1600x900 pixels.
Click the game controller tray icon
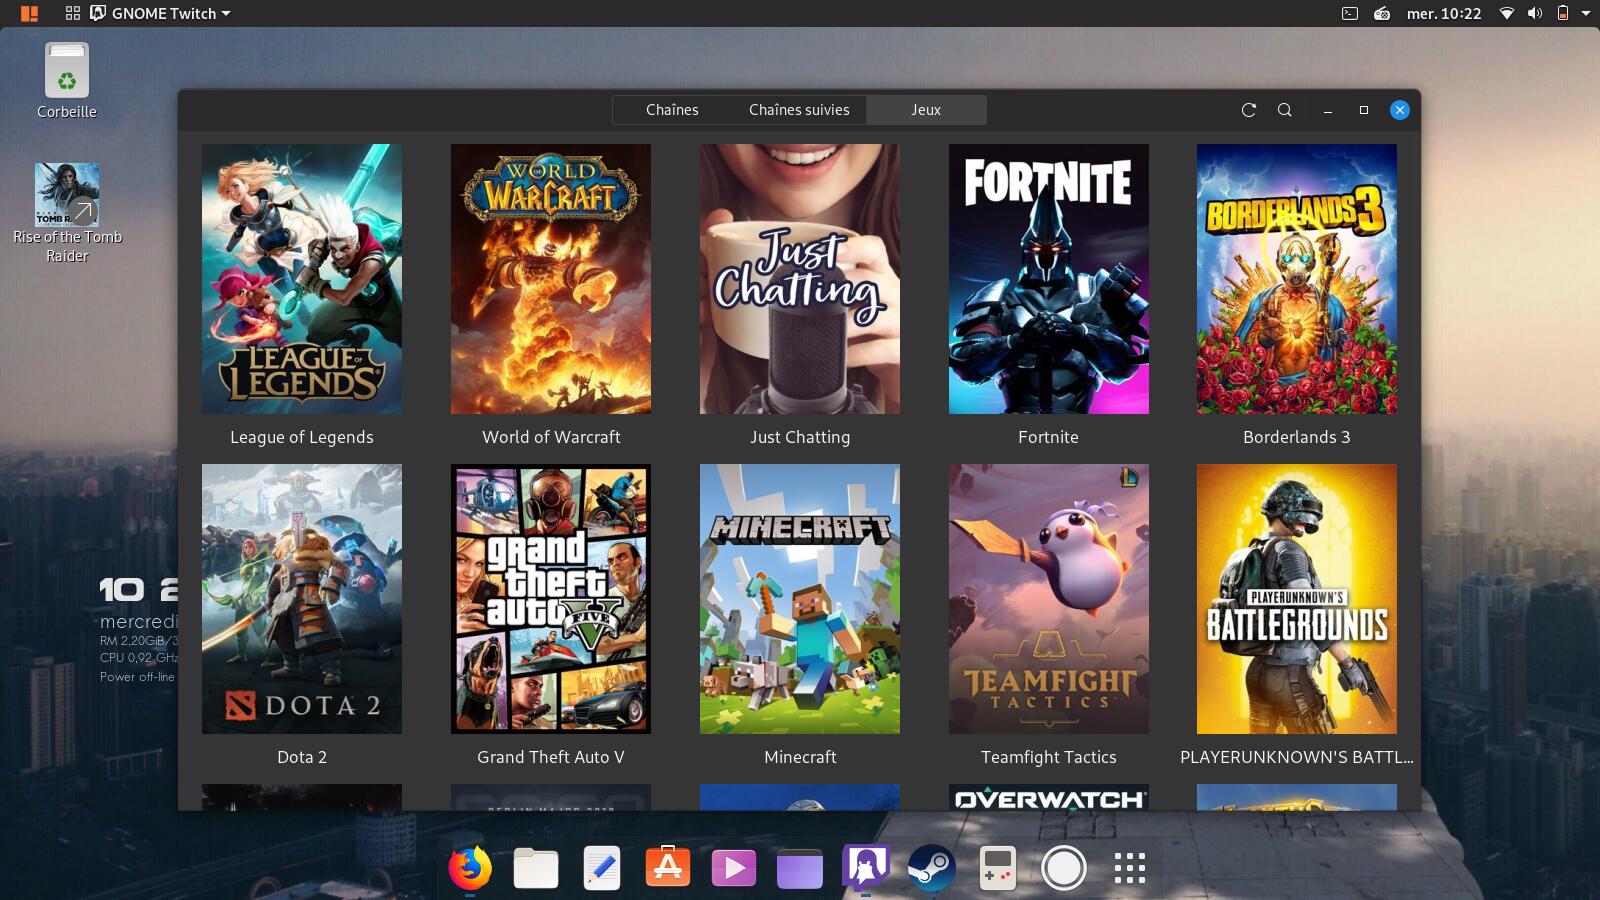point(1382,13)
